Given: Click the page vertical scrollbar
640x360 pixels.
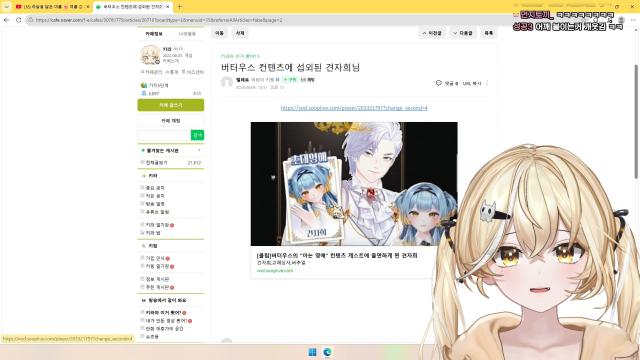Looking at the screenshot, I should tap(636, 121).
